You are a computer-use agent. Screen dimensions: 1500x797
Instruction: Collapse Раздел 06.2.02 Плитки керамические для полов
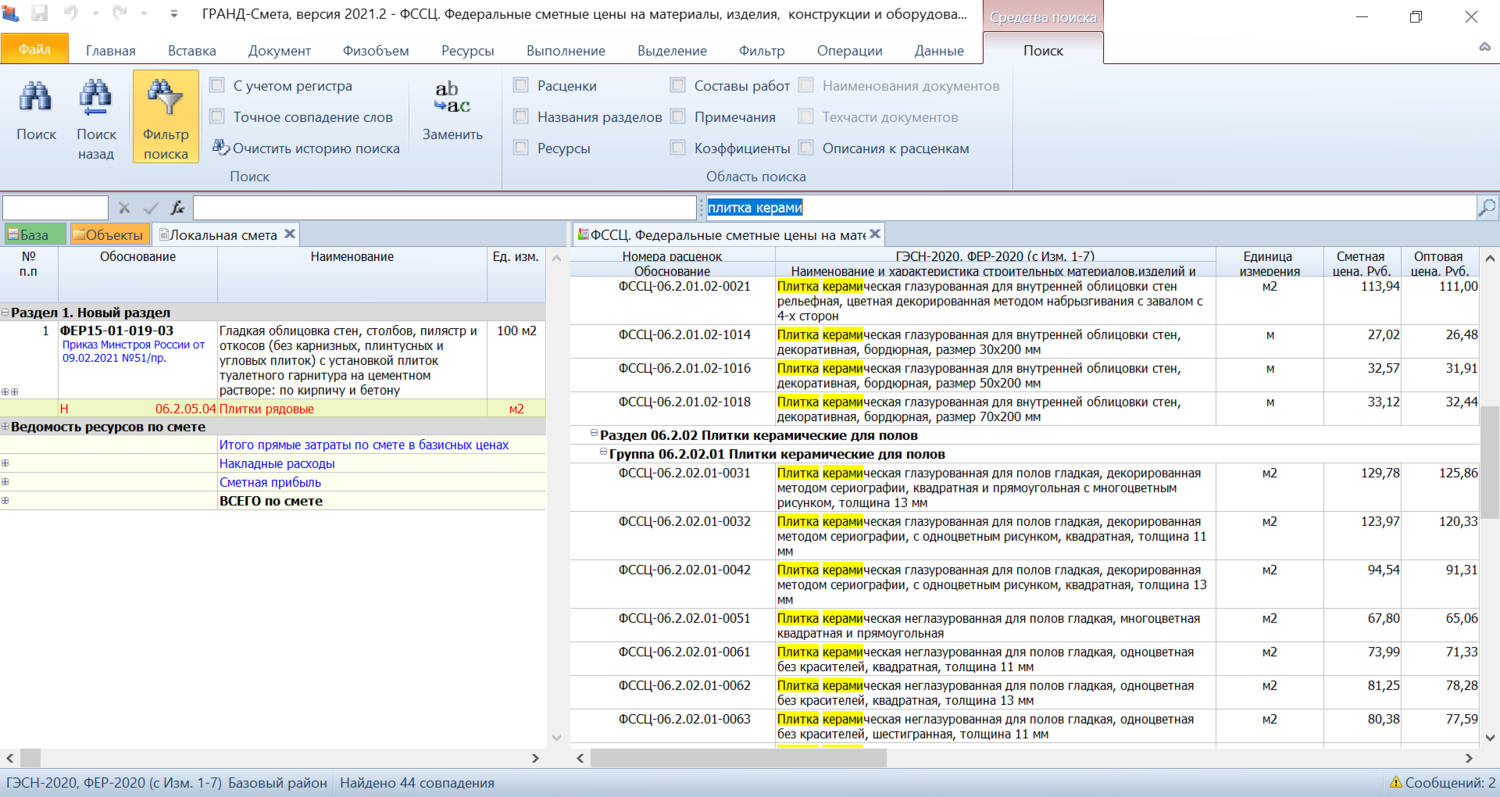[x=592, y=435]
